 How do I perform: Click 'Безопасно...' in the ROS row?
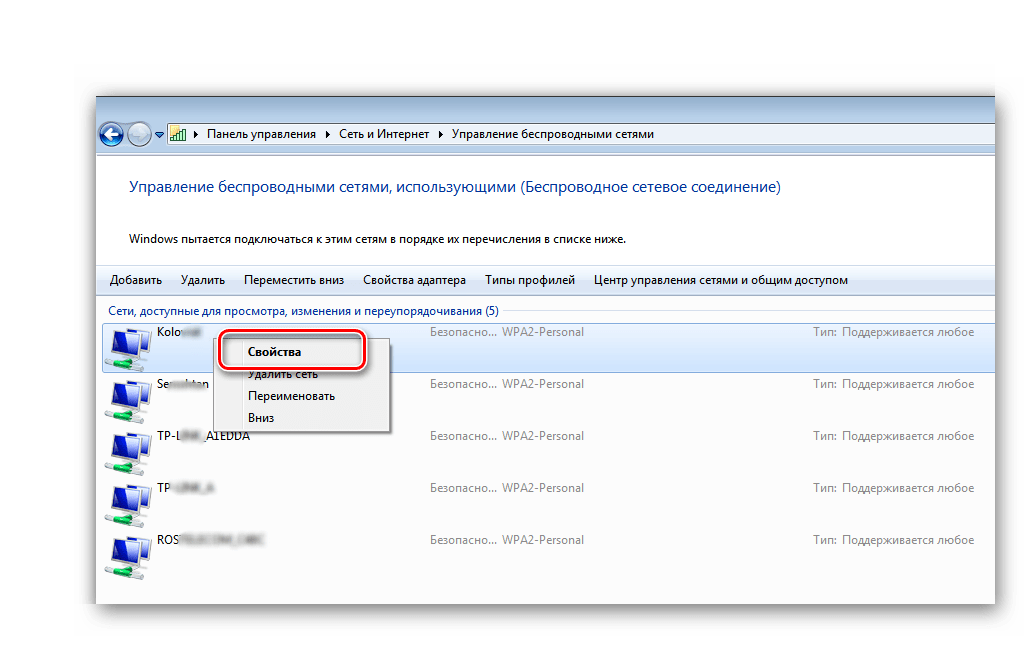tap(464, 540)
